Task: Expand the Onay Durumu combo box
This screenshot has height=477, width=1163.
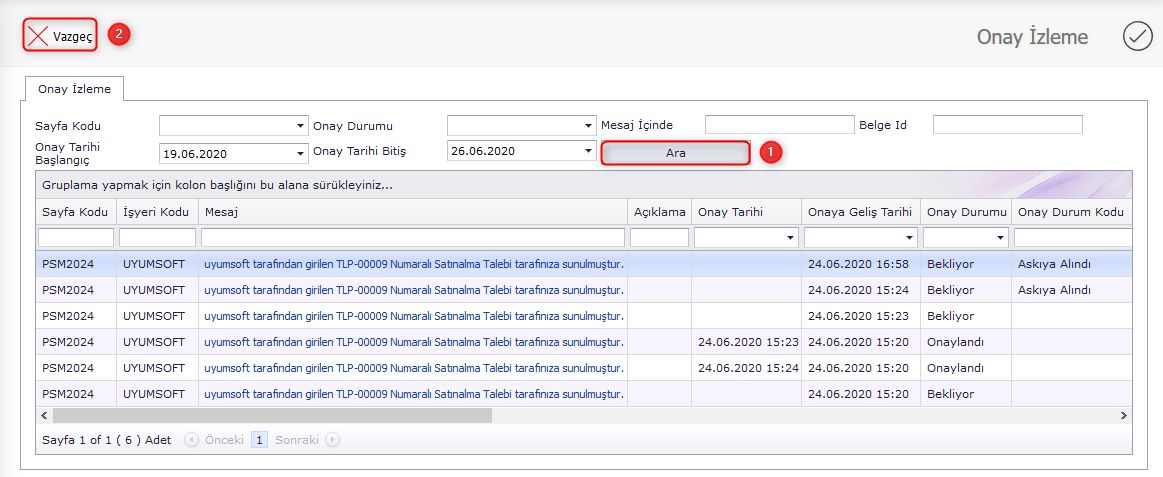Action: pyautogui.click(x=589, y=126)
